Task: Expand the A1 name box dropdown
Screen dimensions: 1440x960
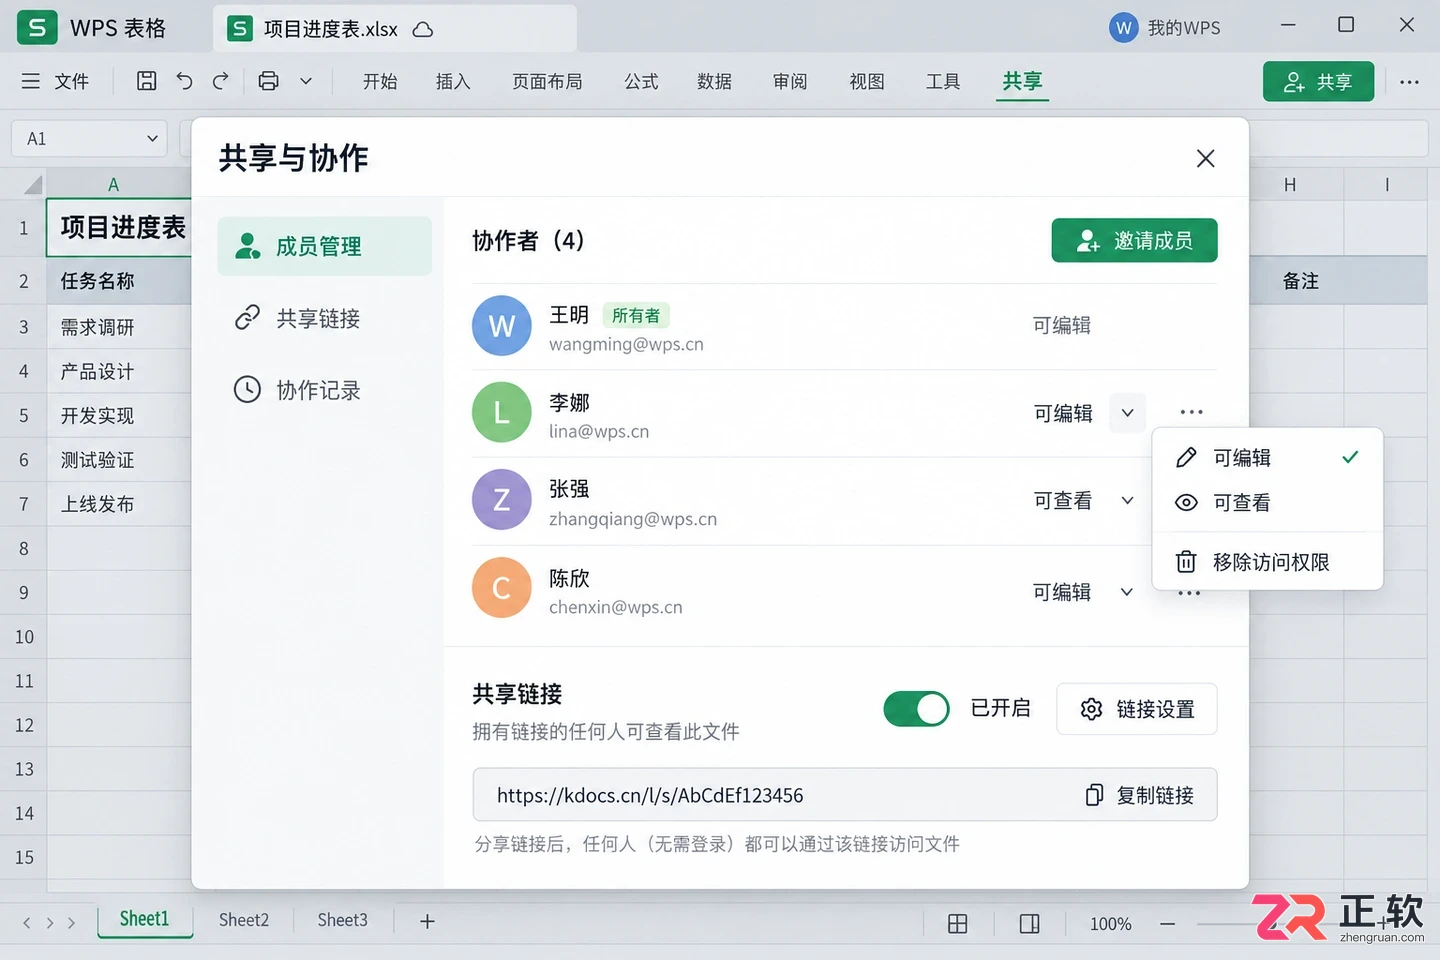Action: point(152,139)
